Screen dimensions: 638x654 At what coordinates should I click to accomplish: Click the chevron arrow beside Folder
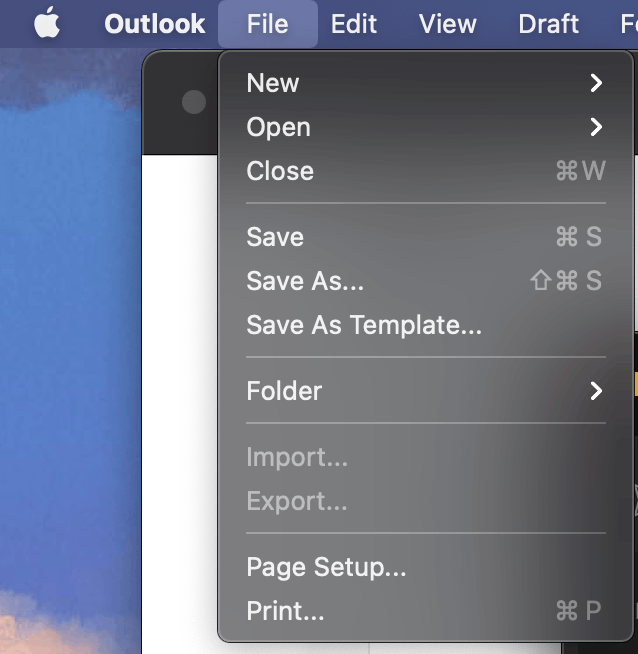pyautogui.click(x=596, y=391)
